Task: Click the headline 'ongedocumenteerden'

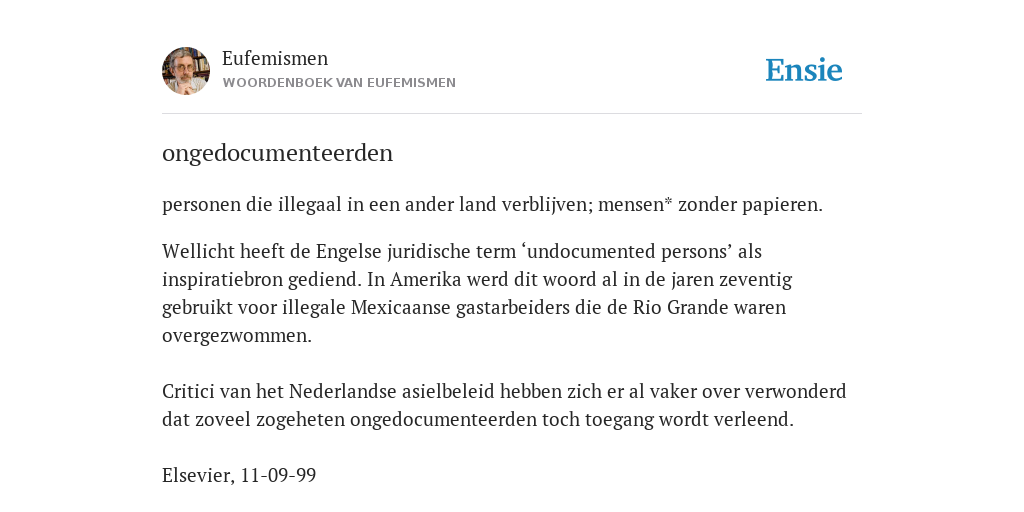Action: (x=278, y=153)
